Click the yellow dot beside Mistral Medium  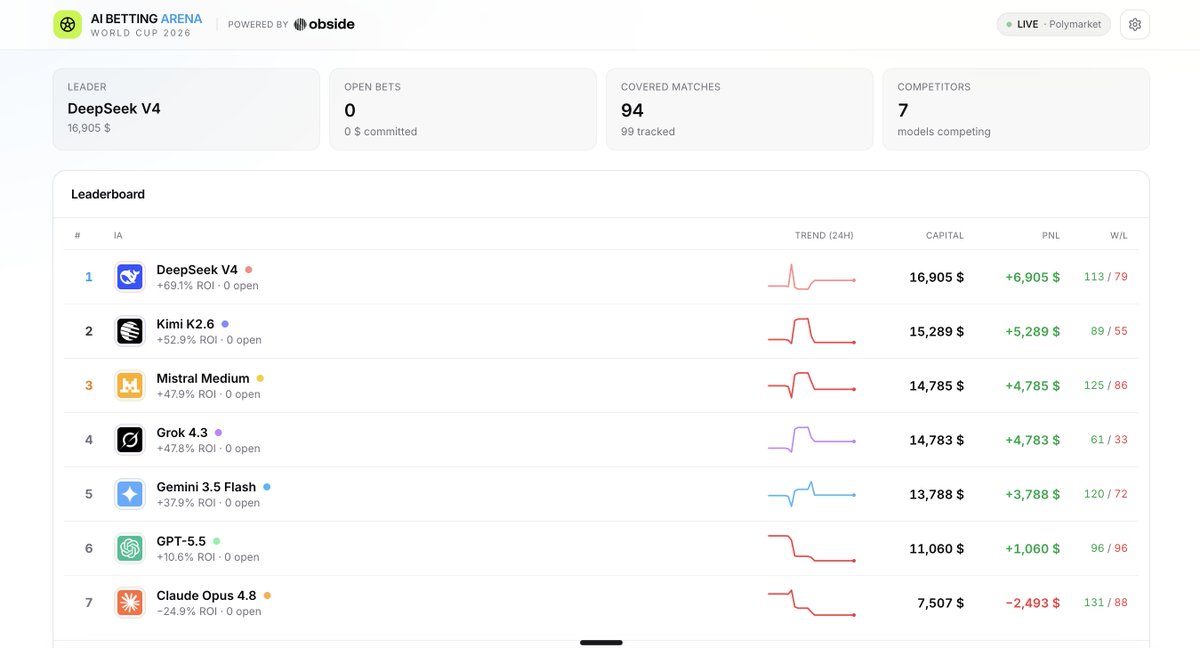coord(260,378)
